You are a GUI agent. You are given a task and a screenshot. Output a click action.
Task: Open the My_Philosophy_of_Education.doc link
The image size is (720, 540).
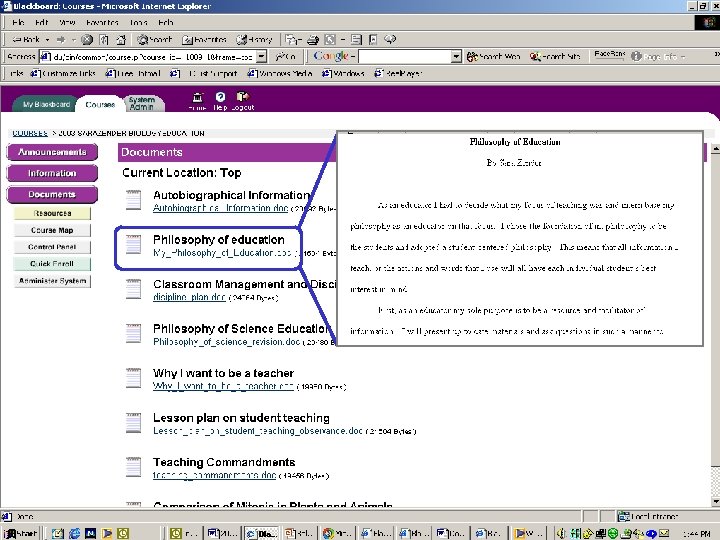tap(222, 253)
